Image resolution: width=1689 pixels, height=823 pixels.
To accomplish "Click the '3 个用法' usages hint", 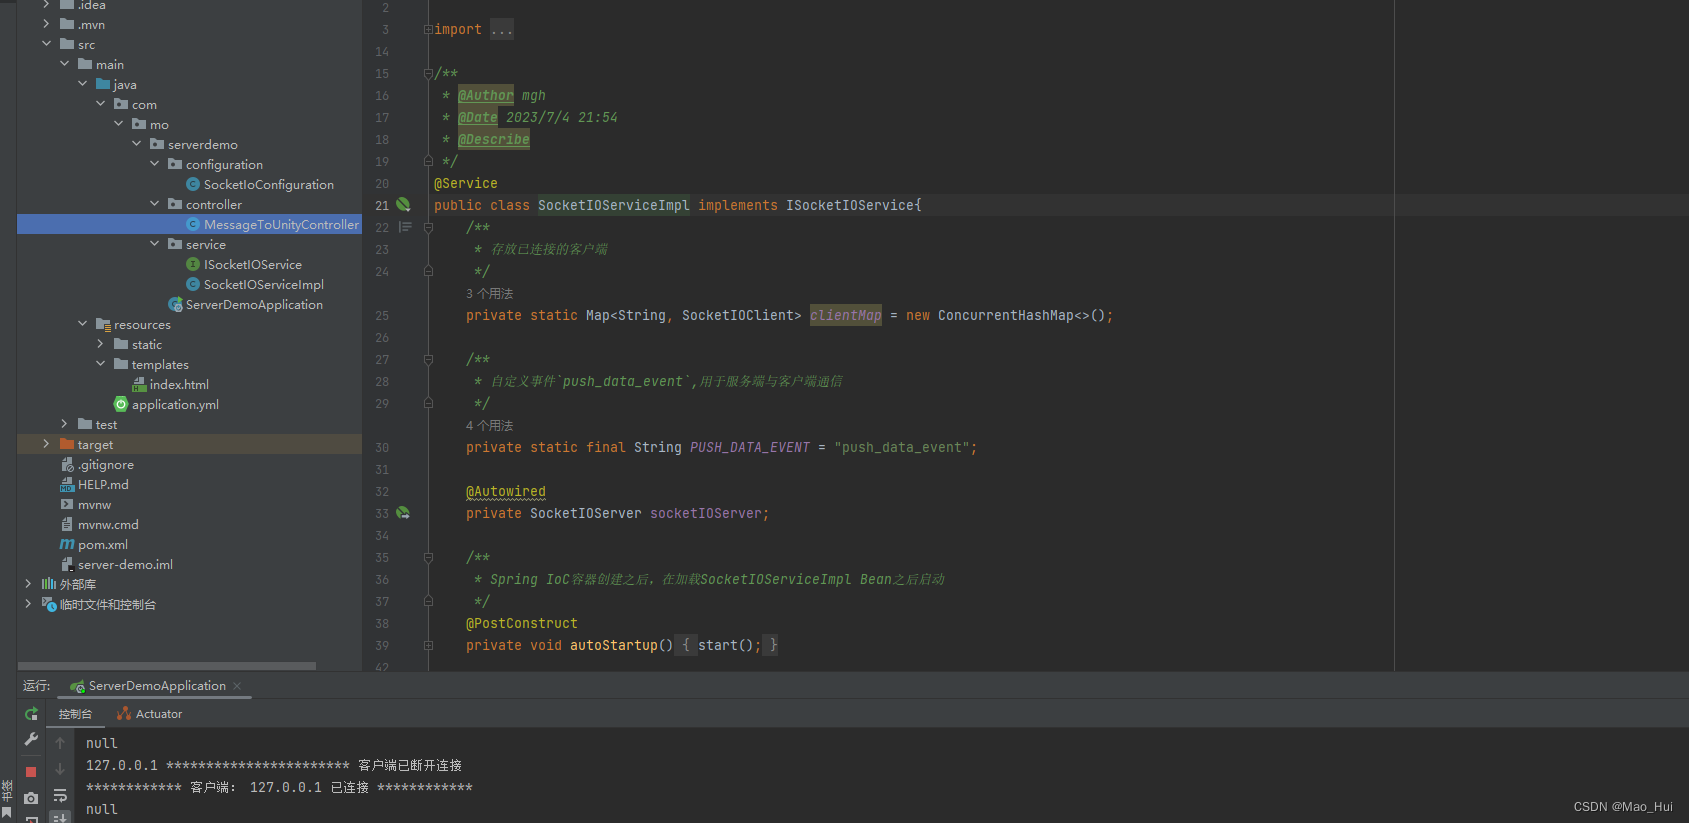I will (x=489, y=294).
